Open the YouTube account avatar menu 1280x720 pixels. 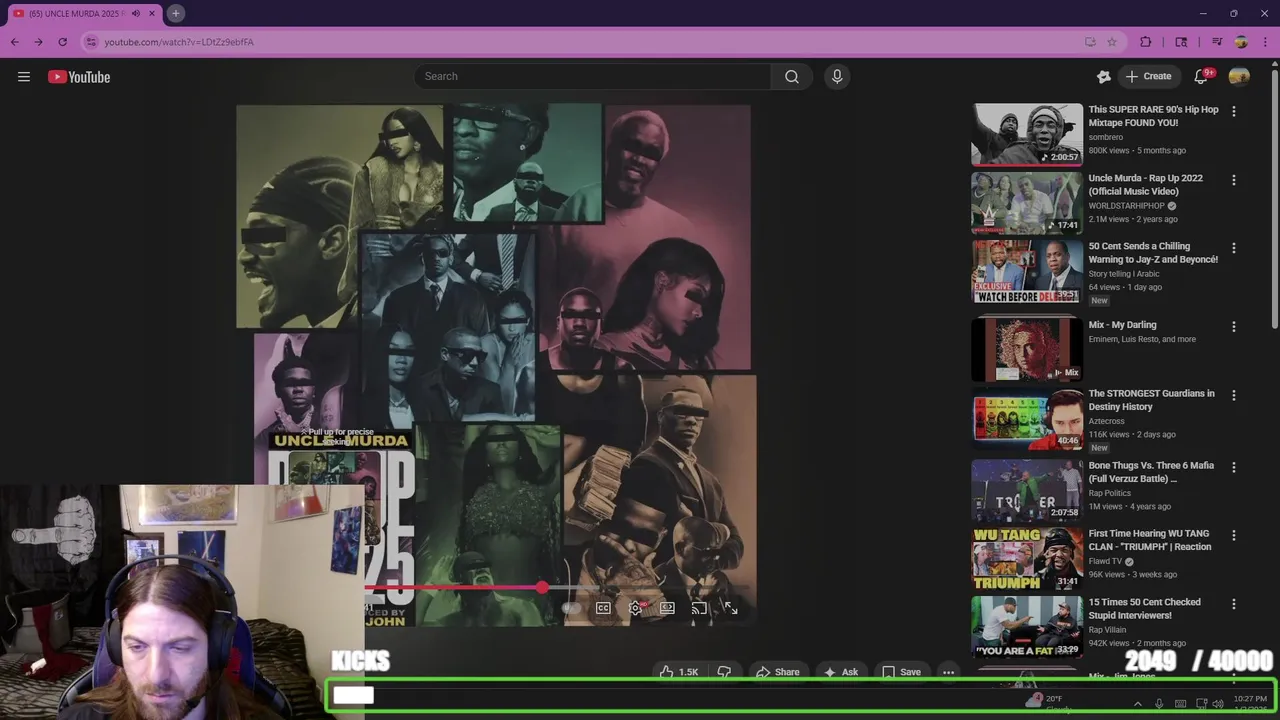click(x=1239, y=77)
